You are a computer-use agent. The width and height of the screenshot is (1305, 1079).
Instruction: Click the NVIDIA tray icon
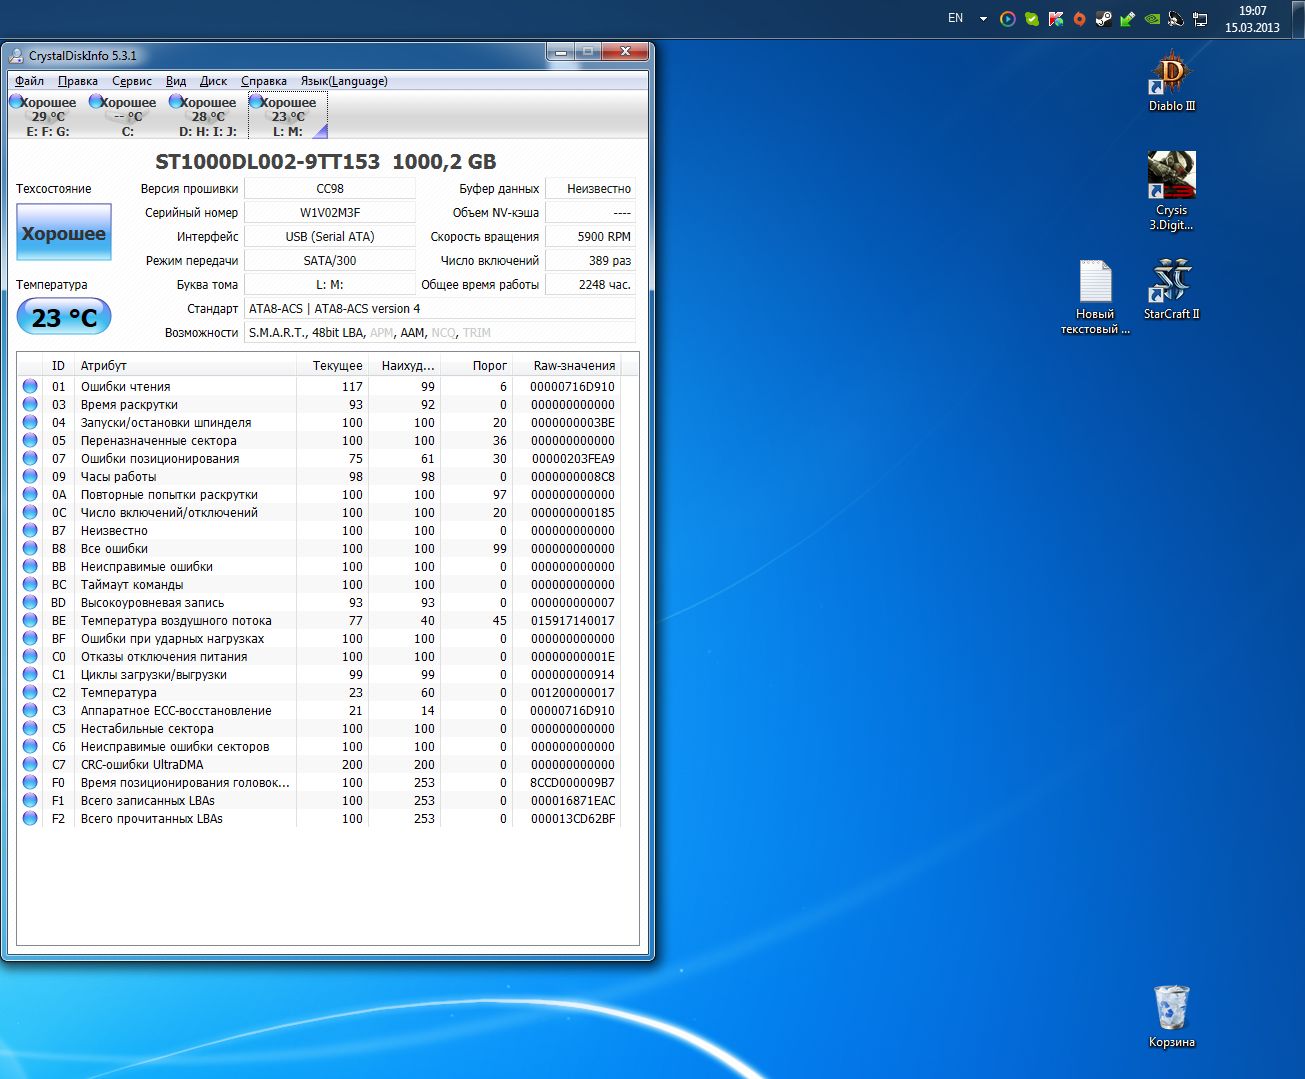[x=1152, y=18]
